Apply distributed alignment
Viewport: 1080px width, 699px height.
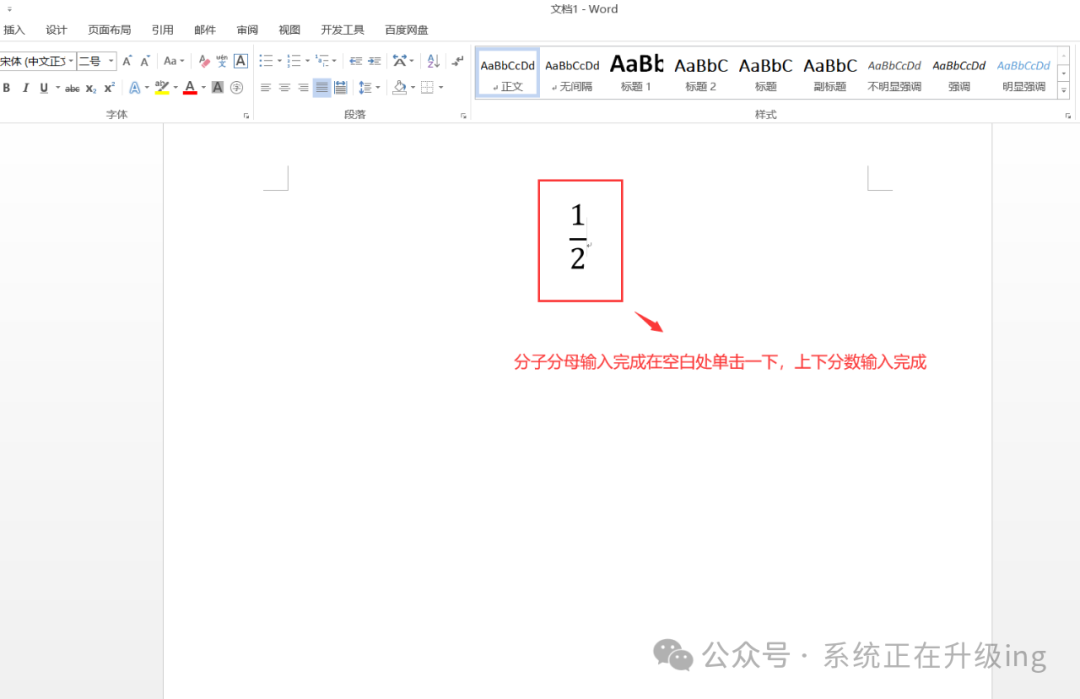tap(340, 87)
